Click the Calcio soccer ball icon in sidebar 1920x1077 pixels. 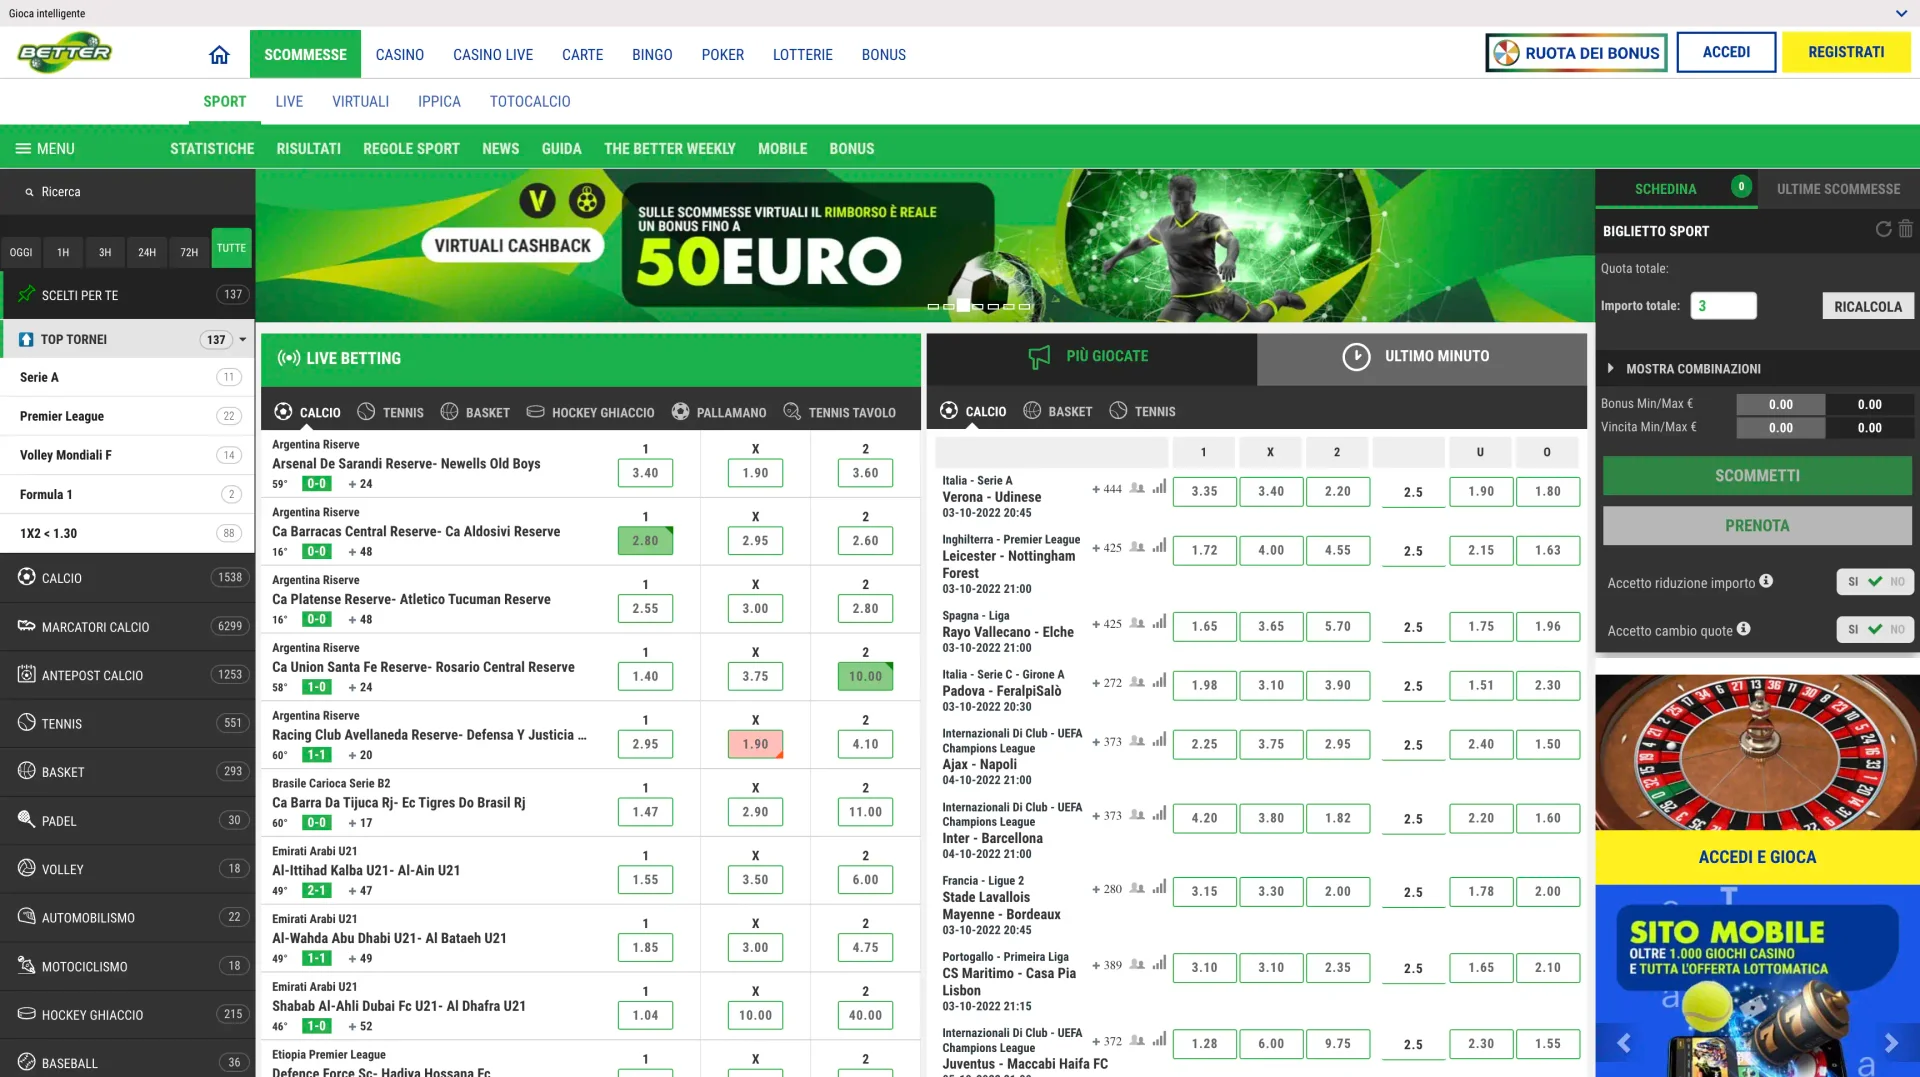click(27, 577)
